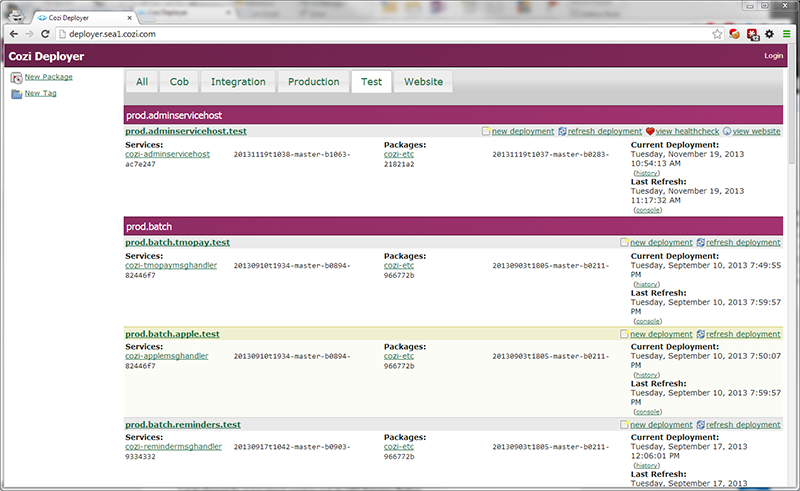This screenshot has height=491, width=800.
Task: Click the globe view website icon
Action: [727, 131]
